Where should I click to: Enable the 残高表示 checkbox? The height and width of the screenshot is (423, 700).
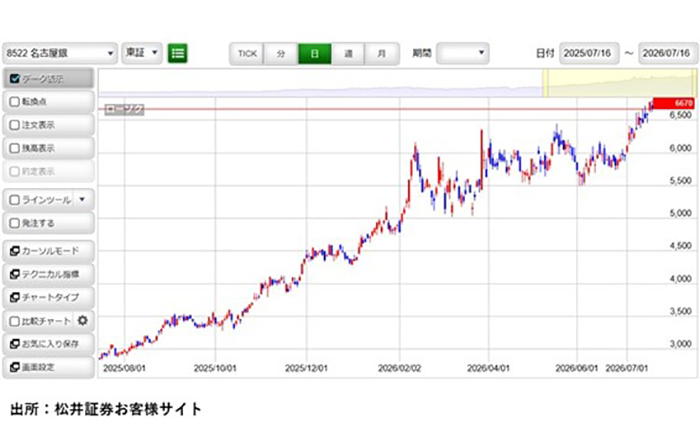[x=14, y=148]
